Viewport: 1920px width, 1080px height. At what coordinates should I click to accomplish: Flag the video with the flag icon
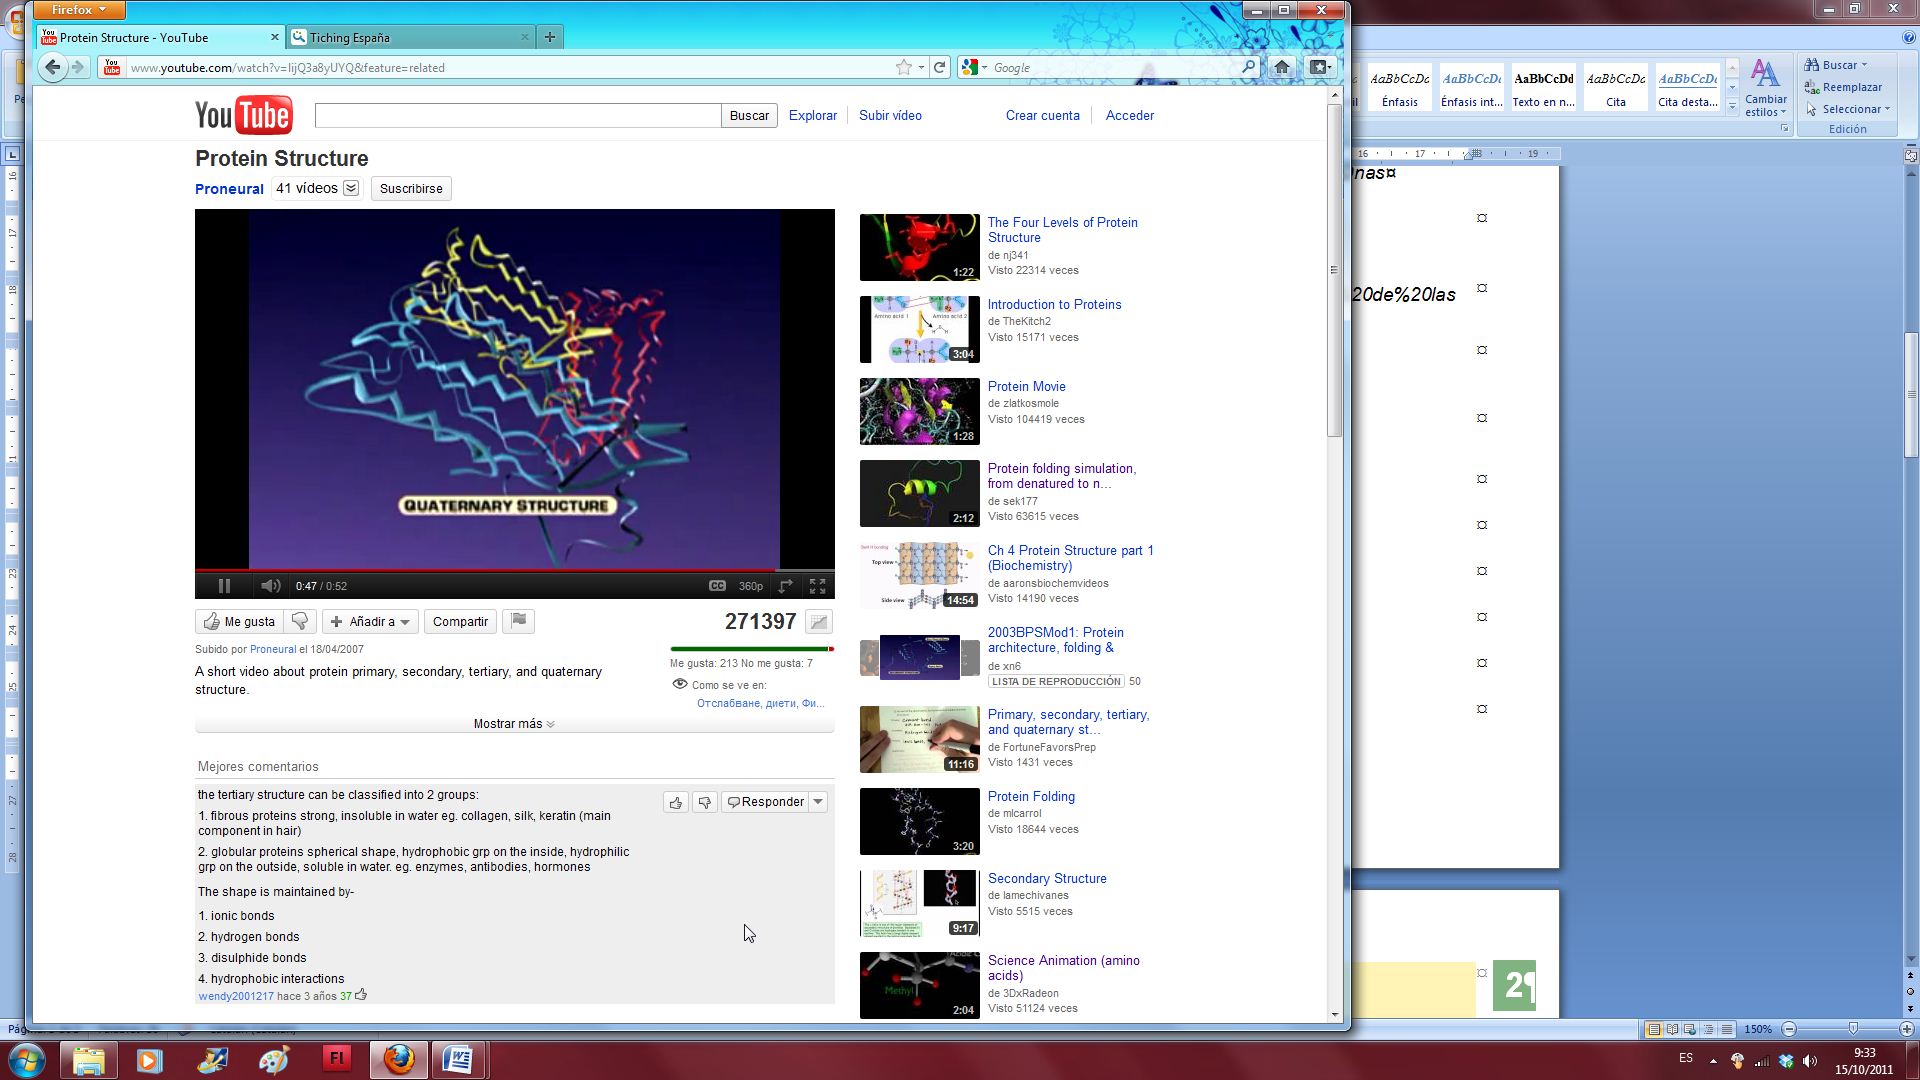[518, 621]
